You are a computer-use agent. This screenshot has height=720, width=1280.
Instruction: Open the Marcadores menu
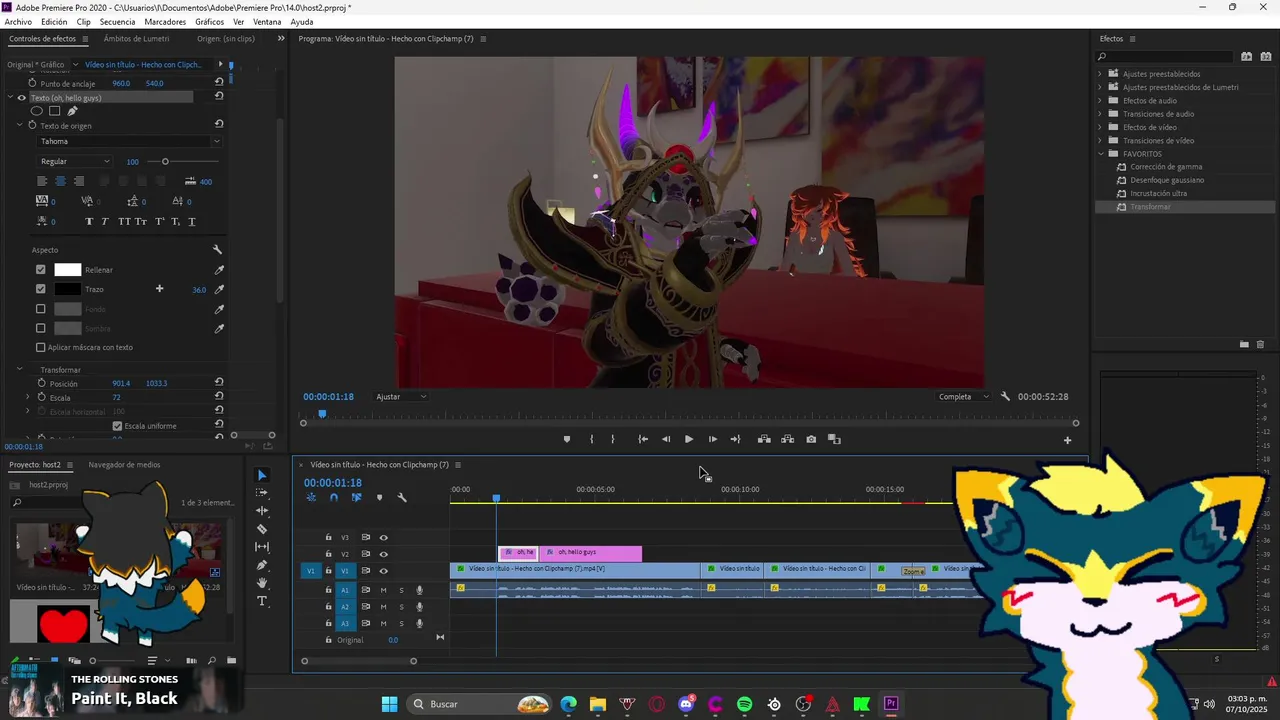[x=165, y=22]
